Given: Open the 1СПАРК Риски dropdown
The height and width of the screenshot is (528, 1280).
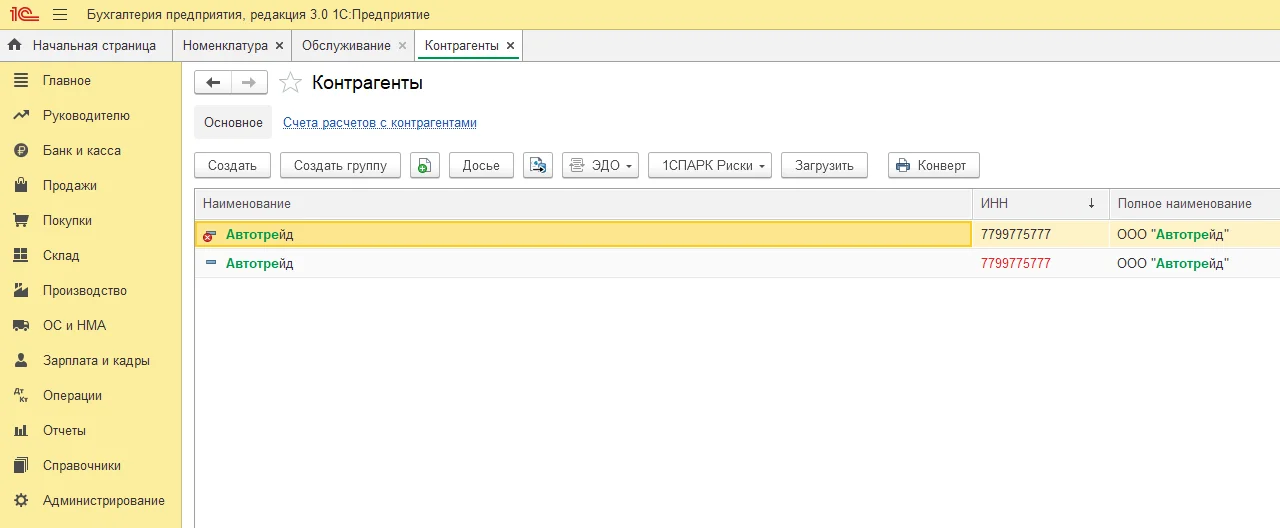Looking at the screenshot, I should (710, 165).
